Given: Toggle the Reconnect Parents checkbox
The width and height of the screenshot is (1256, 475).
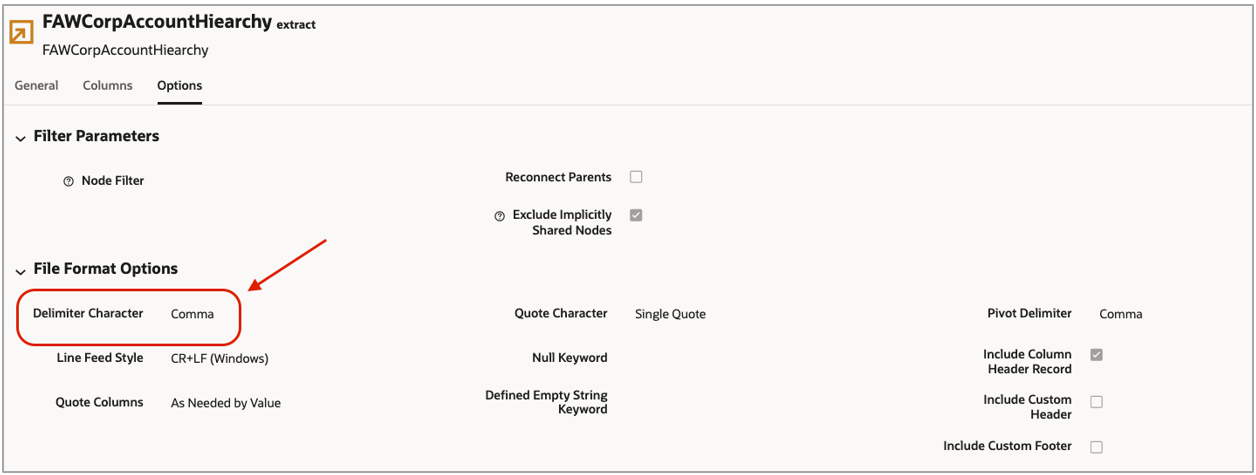Looking at the screenshot, I should click(x=636, y=177).
